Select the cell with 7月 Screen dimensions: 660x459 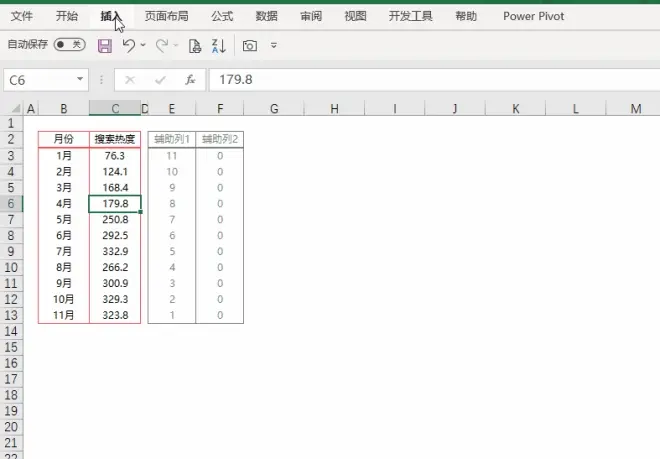click(64, 251)
